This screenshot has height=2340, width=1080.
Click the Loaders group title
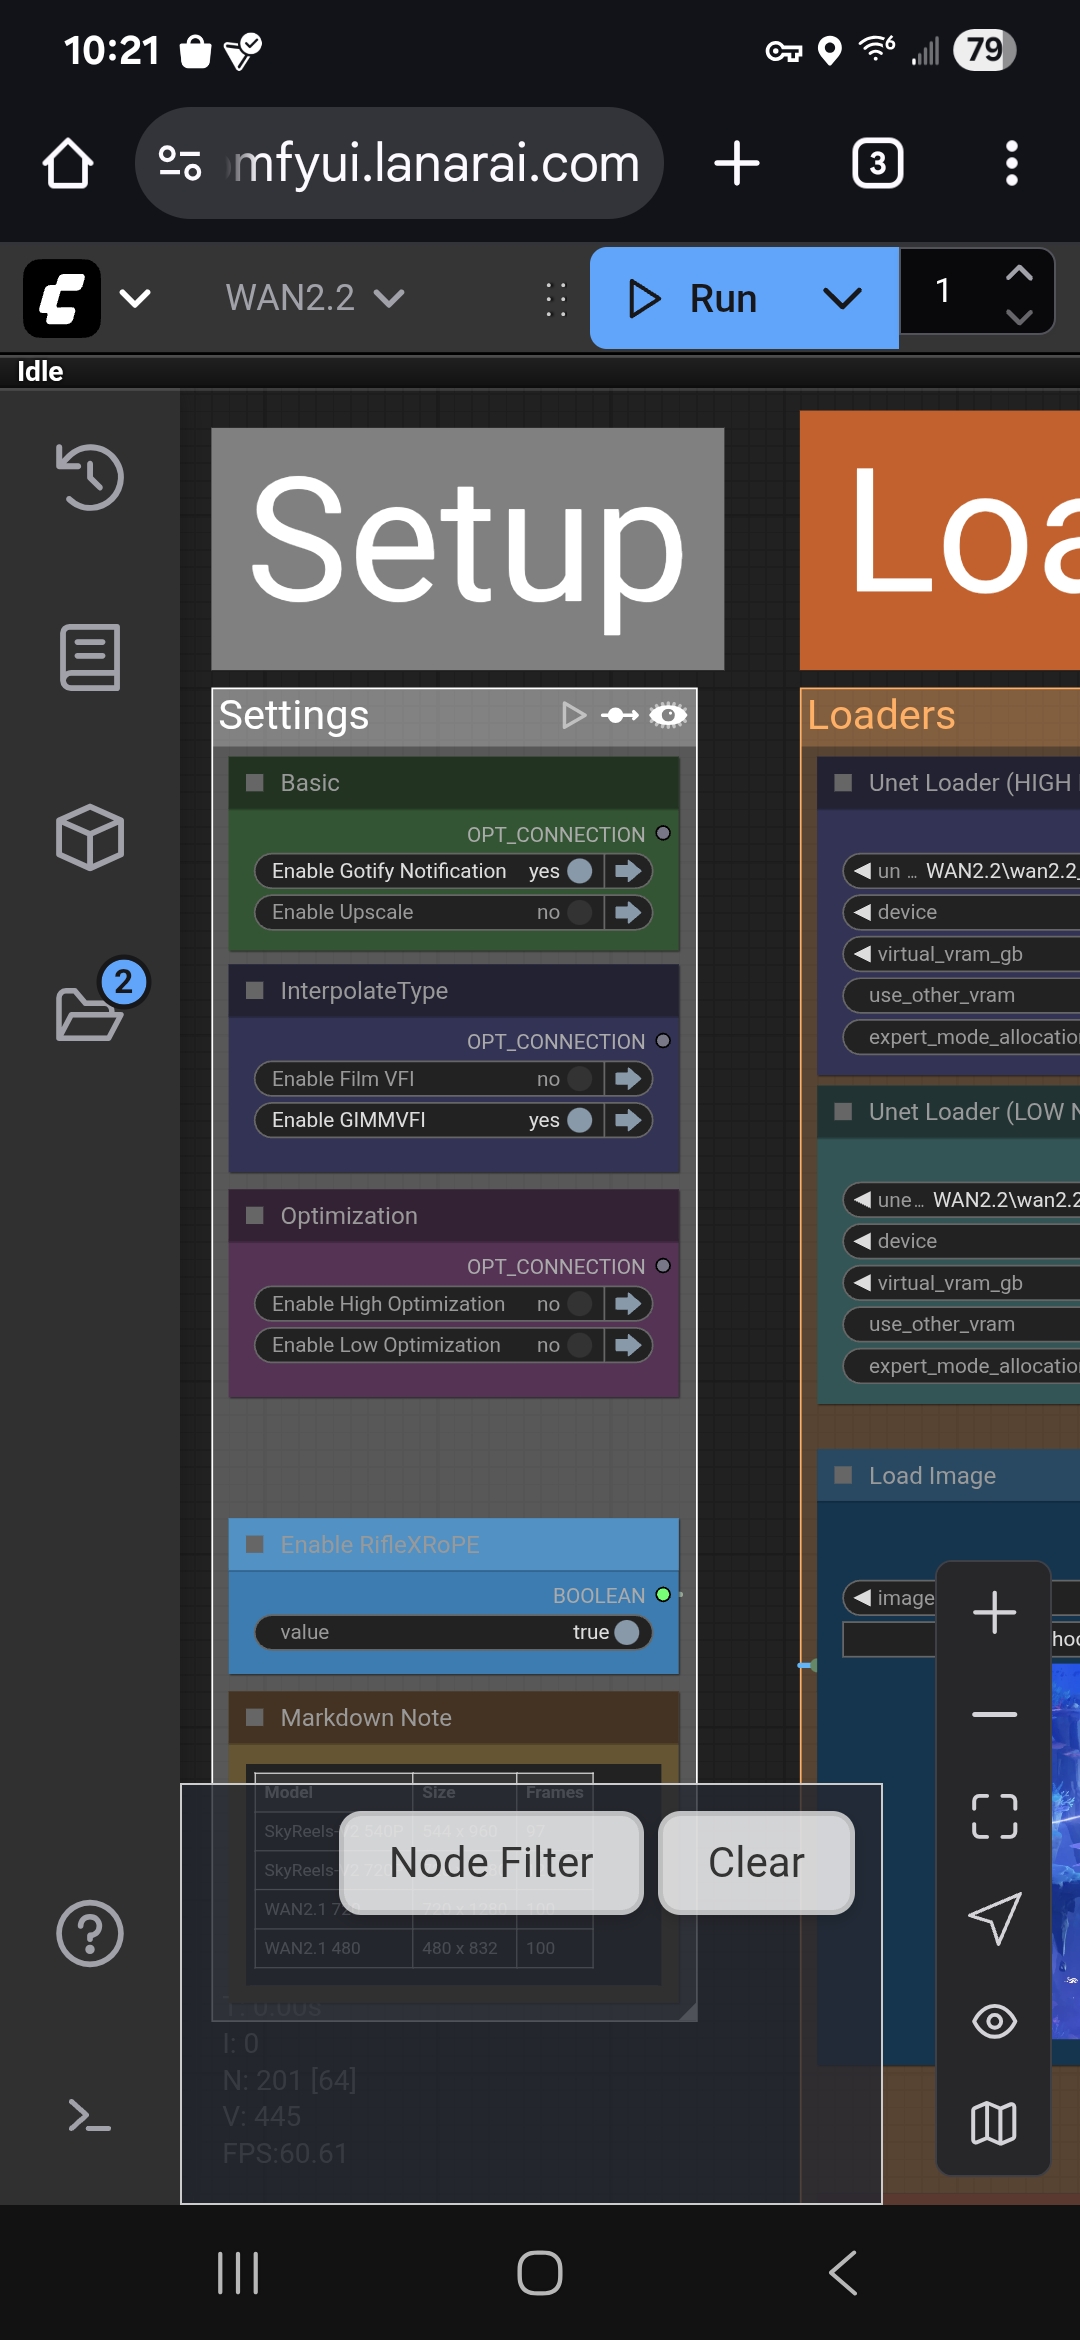pos(881,715)
